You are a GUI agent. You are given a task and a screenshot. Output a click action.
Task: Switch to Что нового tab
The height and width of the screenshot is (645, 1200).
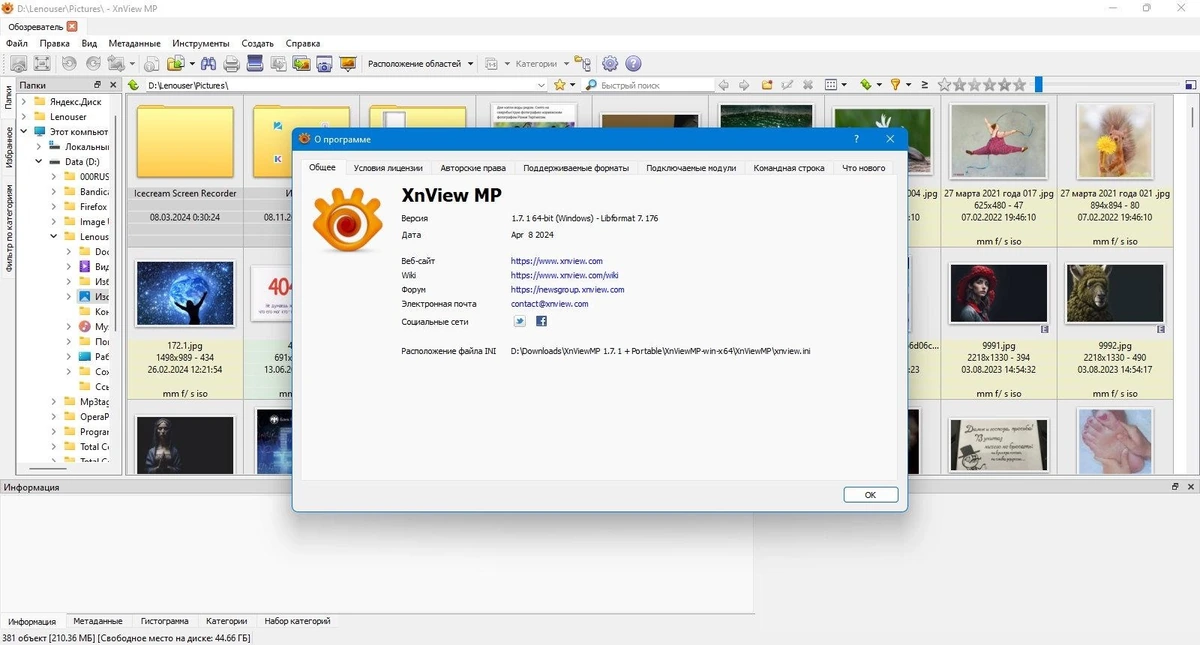[864, 168]
